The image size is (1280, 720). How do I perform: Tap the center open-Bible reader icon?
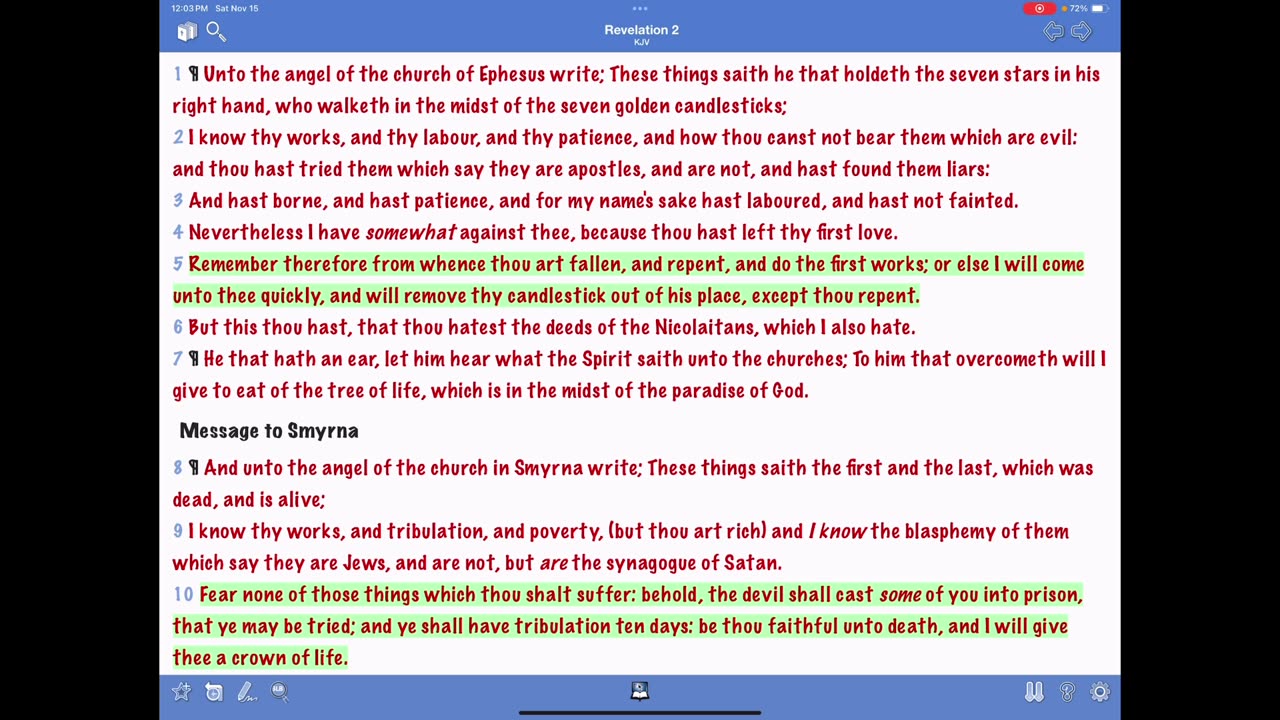tap(640, 691)
